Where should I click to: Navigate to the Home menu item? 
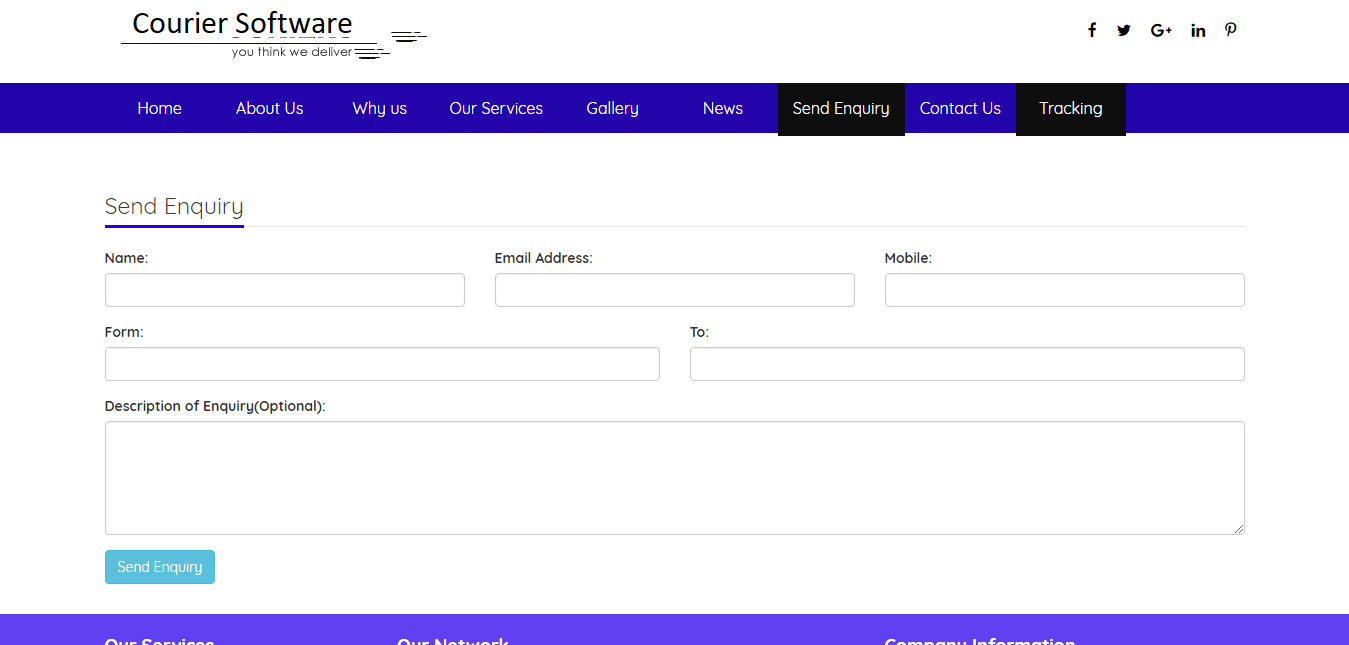[x=159, y=108]
